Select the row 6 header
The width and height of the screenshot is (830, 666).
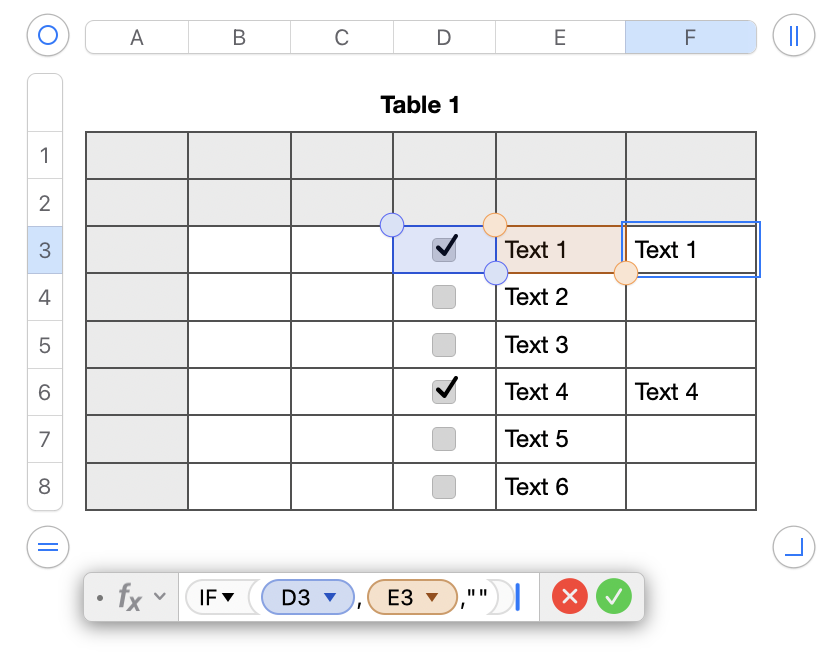point(45,392)
